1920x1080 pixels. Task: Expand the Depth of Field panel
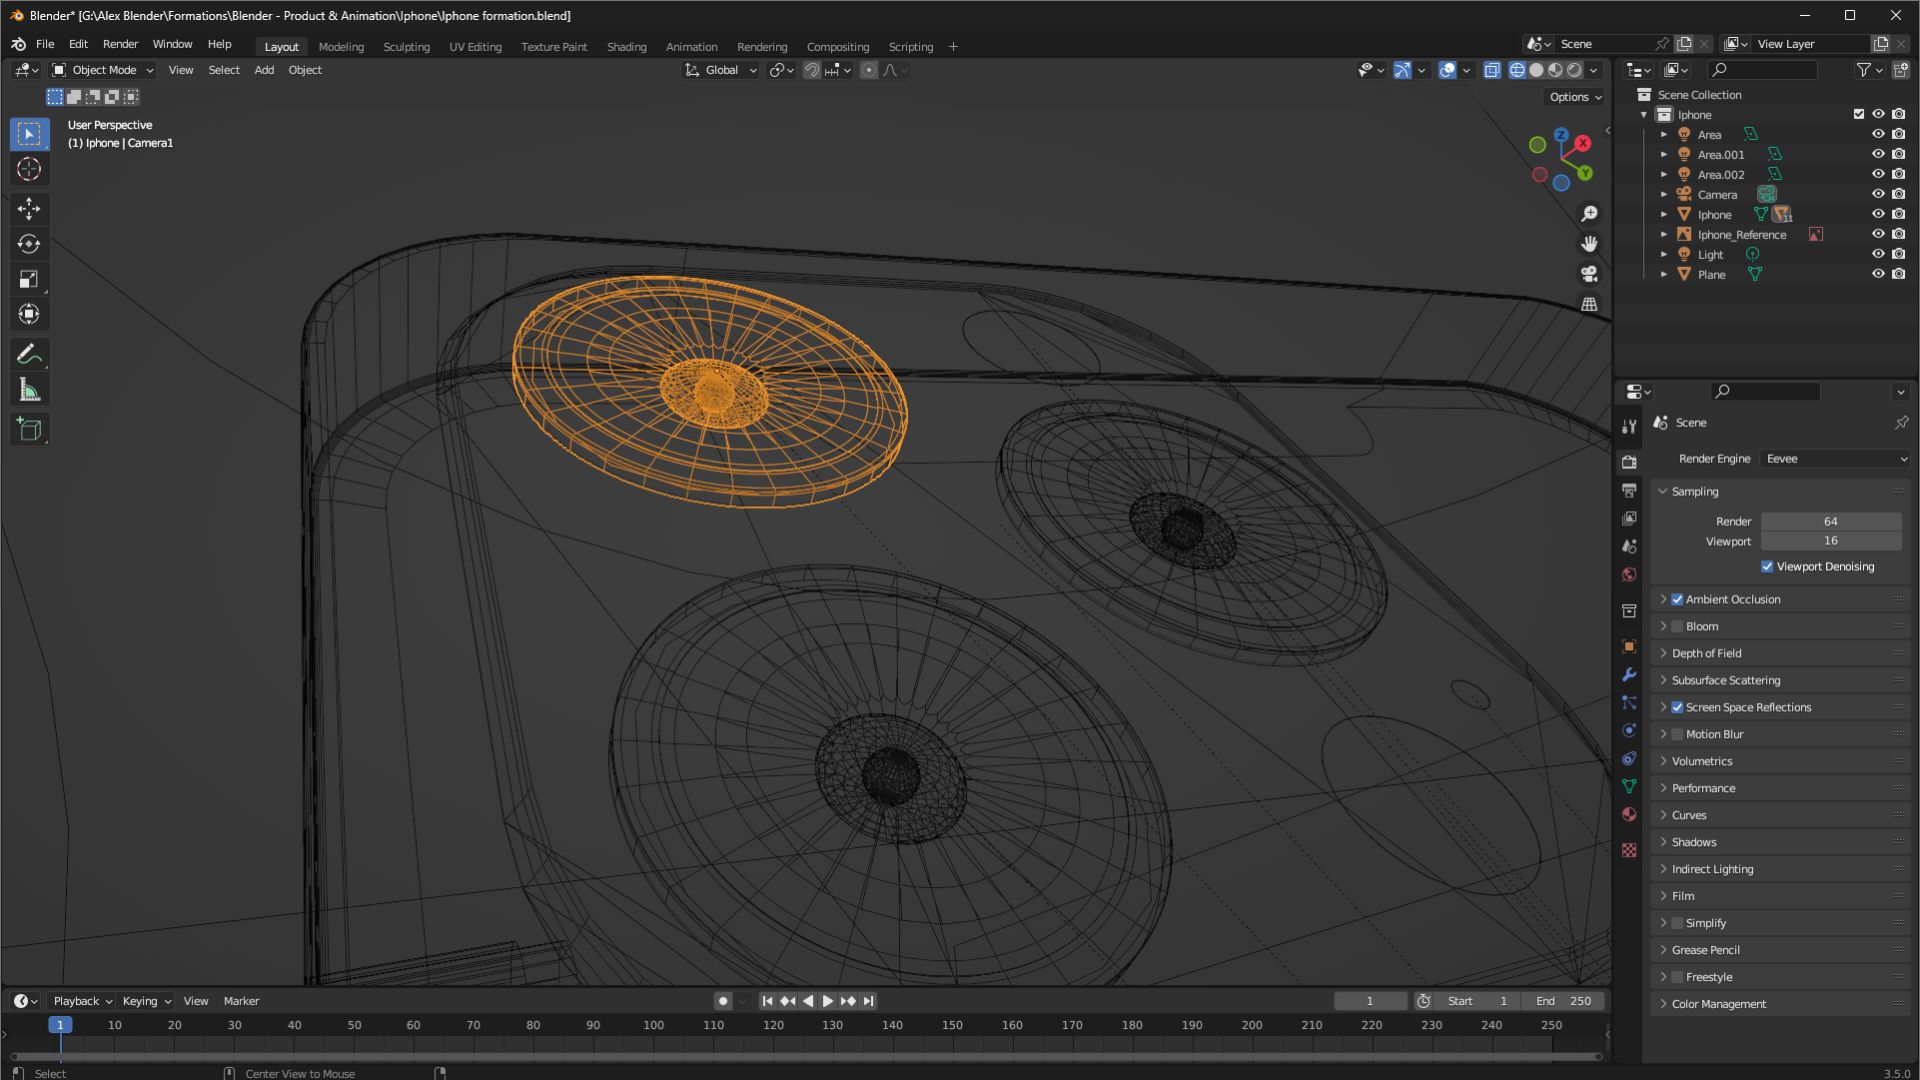(1706, 653)
